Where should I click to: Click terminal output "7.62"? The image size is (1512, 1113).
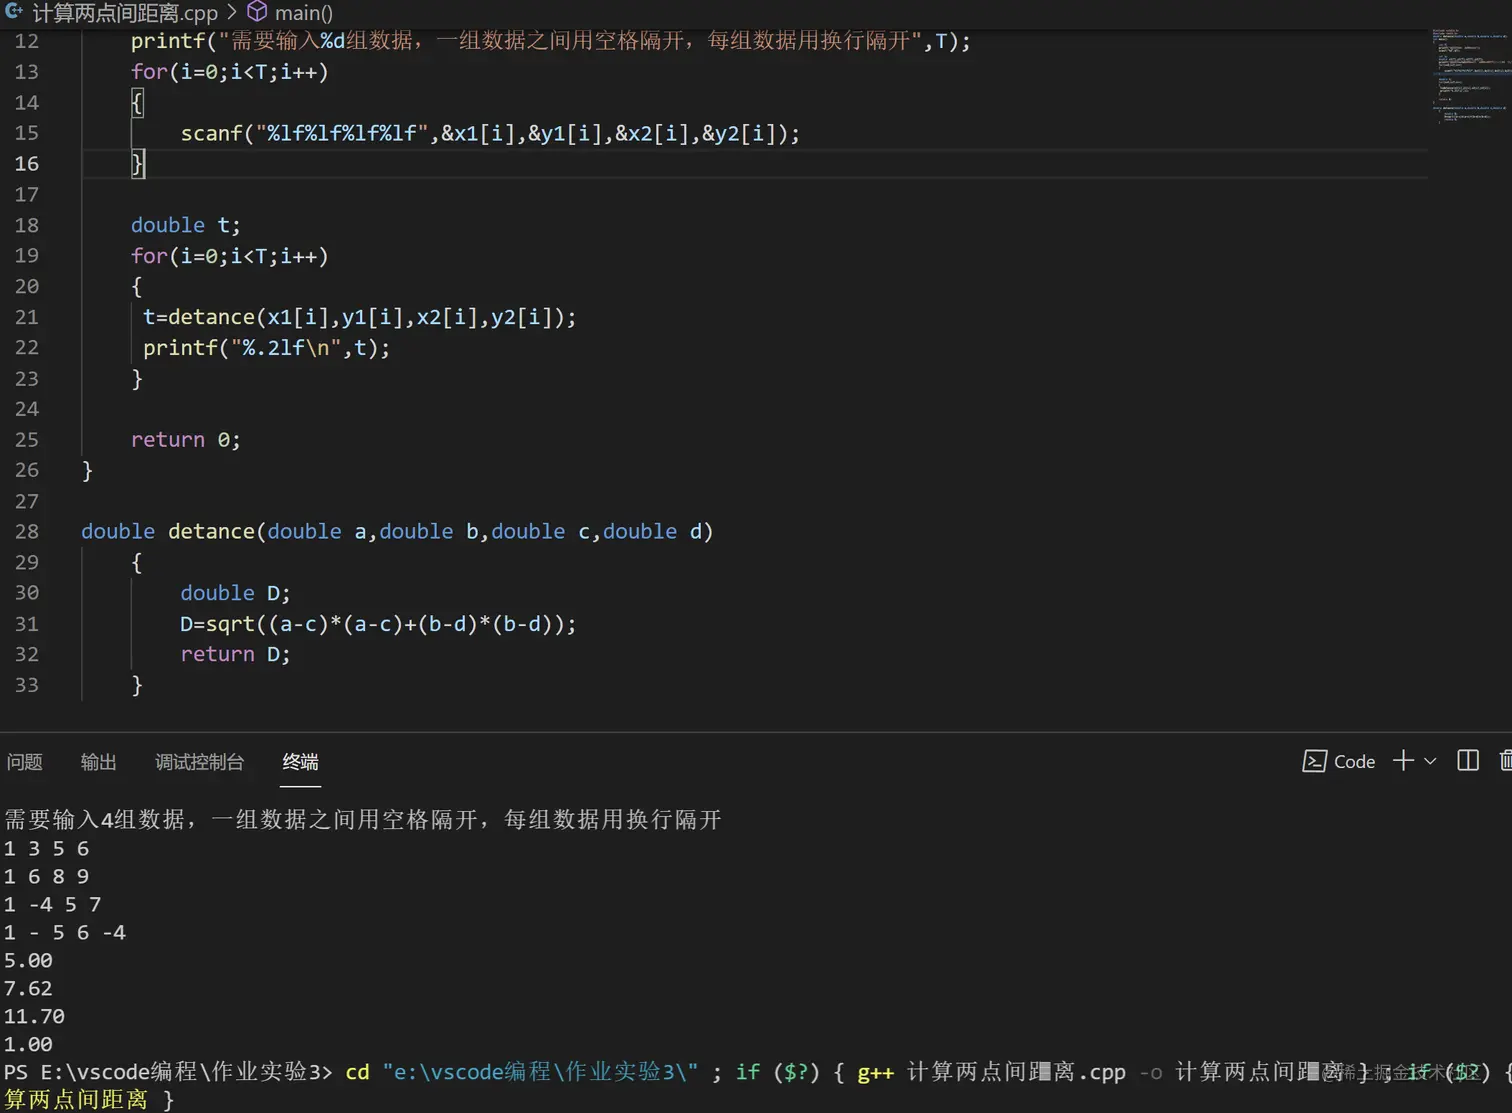pyautogui.click(x=28, y=988)
